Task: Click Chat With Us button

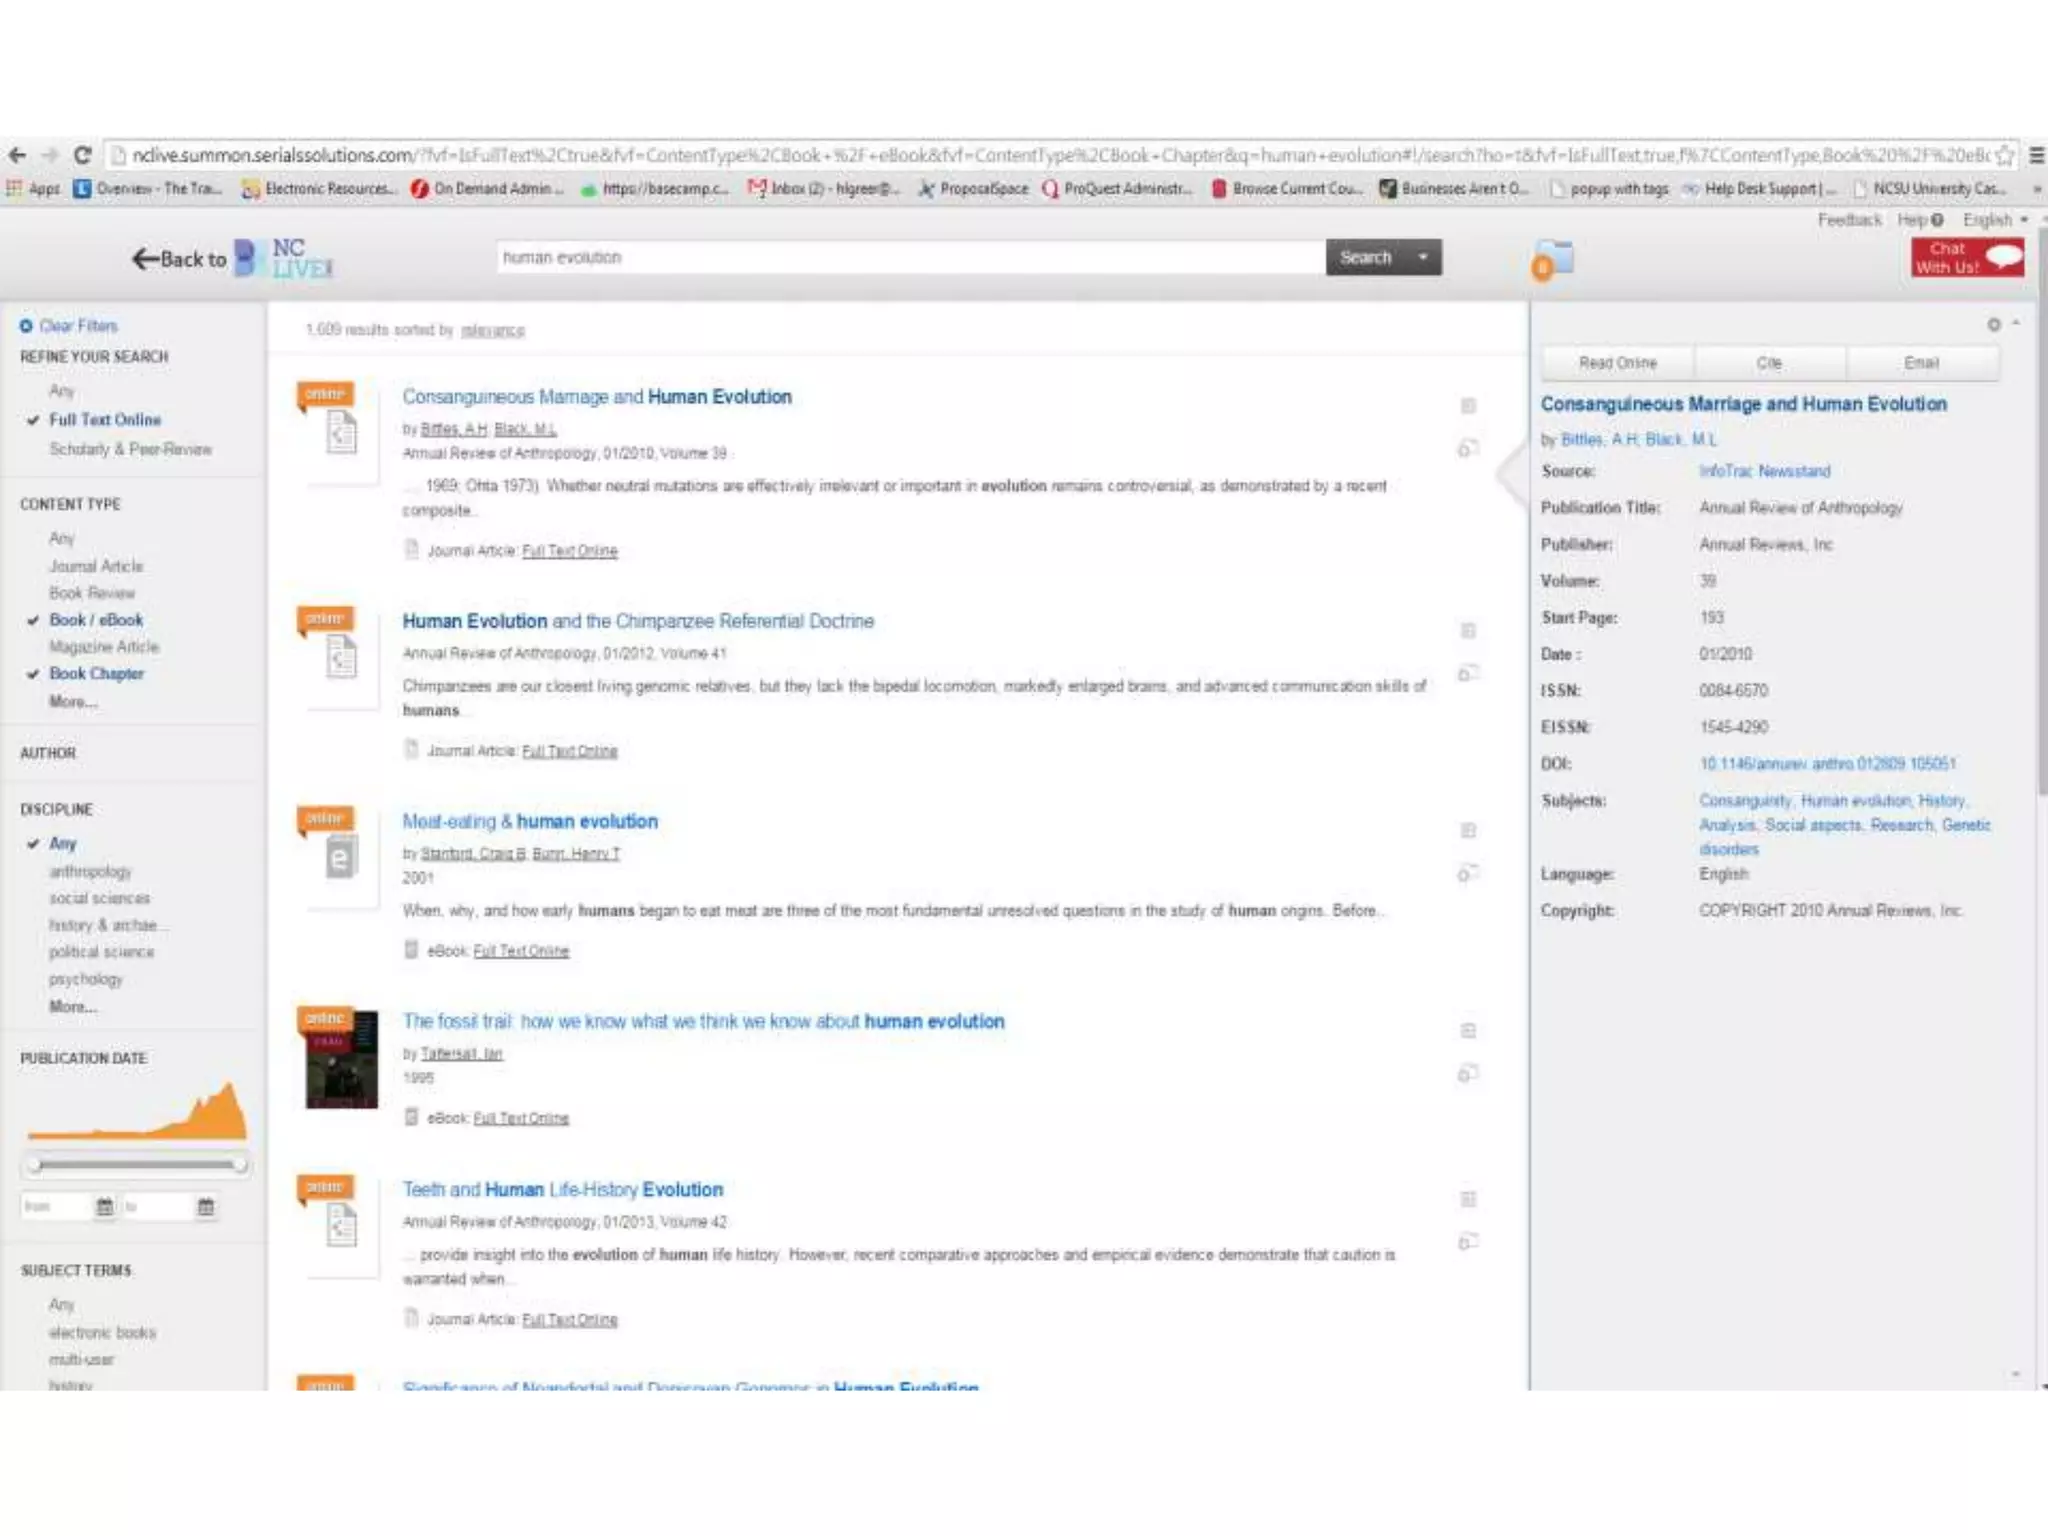Action: [1967, 258]
